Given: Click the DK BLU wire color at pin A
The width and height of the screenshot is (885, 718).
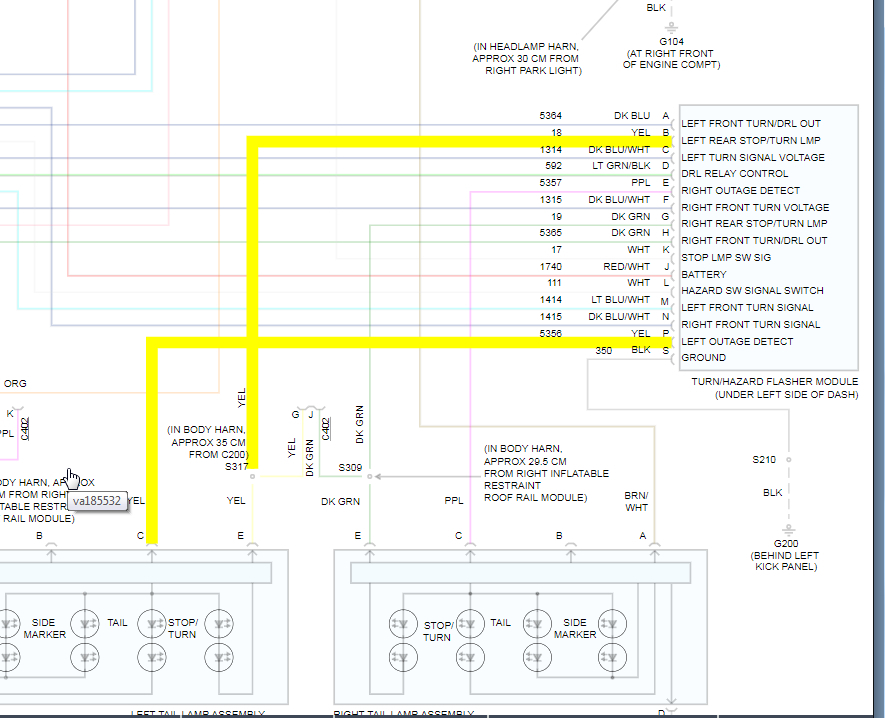Looking at the screenshot, I should click(x=632, y=116).
